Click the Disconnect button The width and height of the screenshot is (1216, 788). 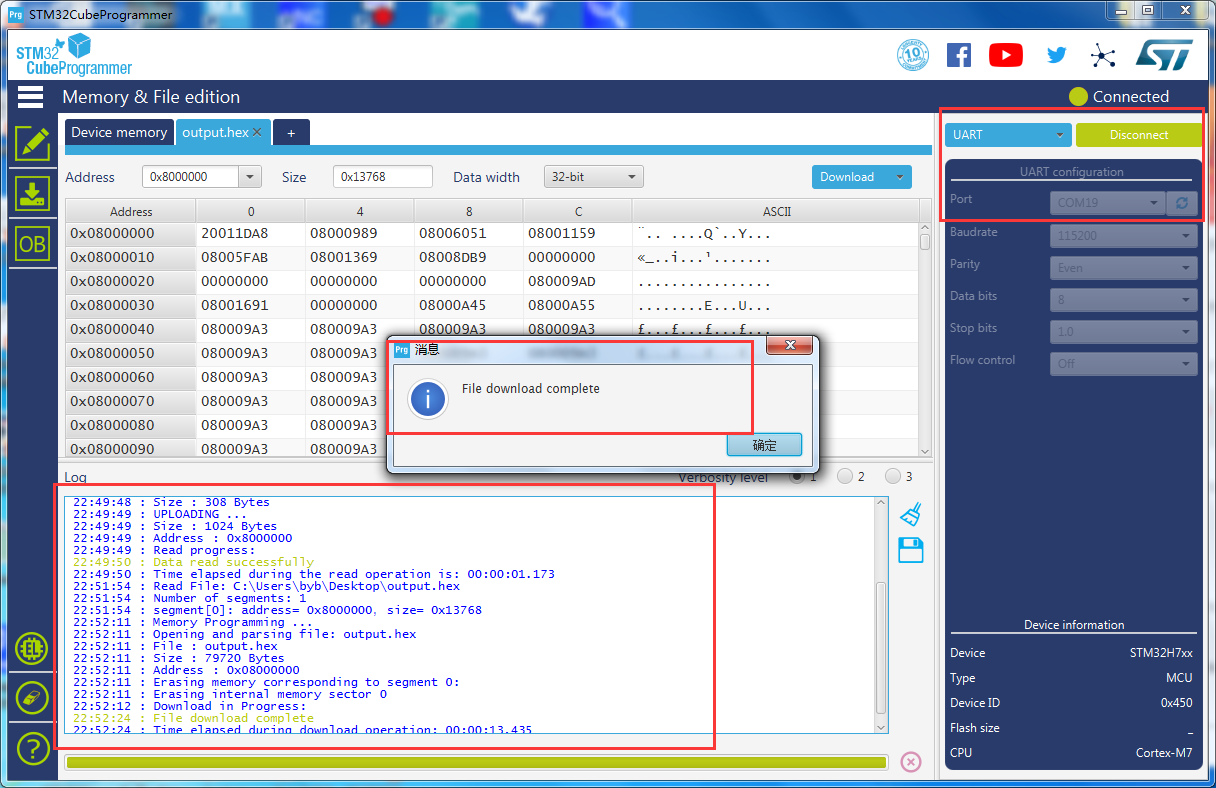1138,135
